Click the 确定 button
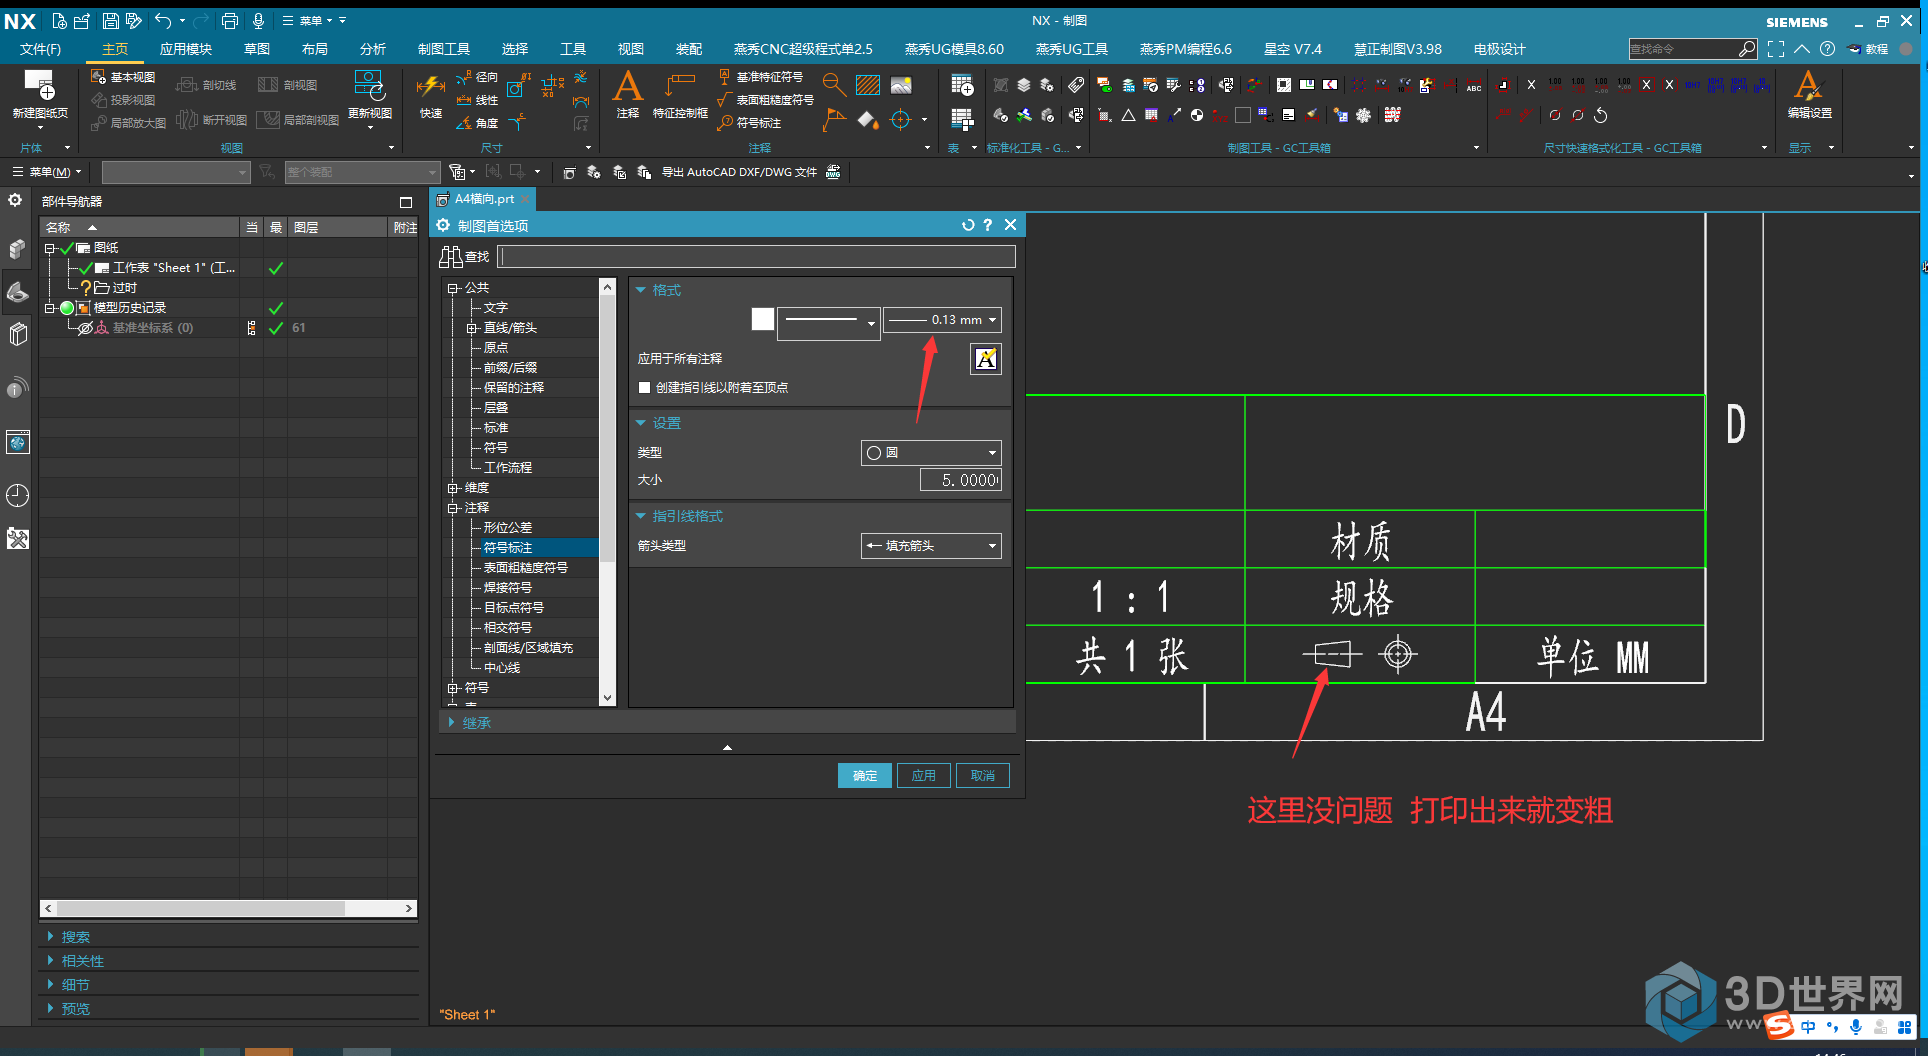This screenshot has height=1056, width=1928. tap(865, 776)
